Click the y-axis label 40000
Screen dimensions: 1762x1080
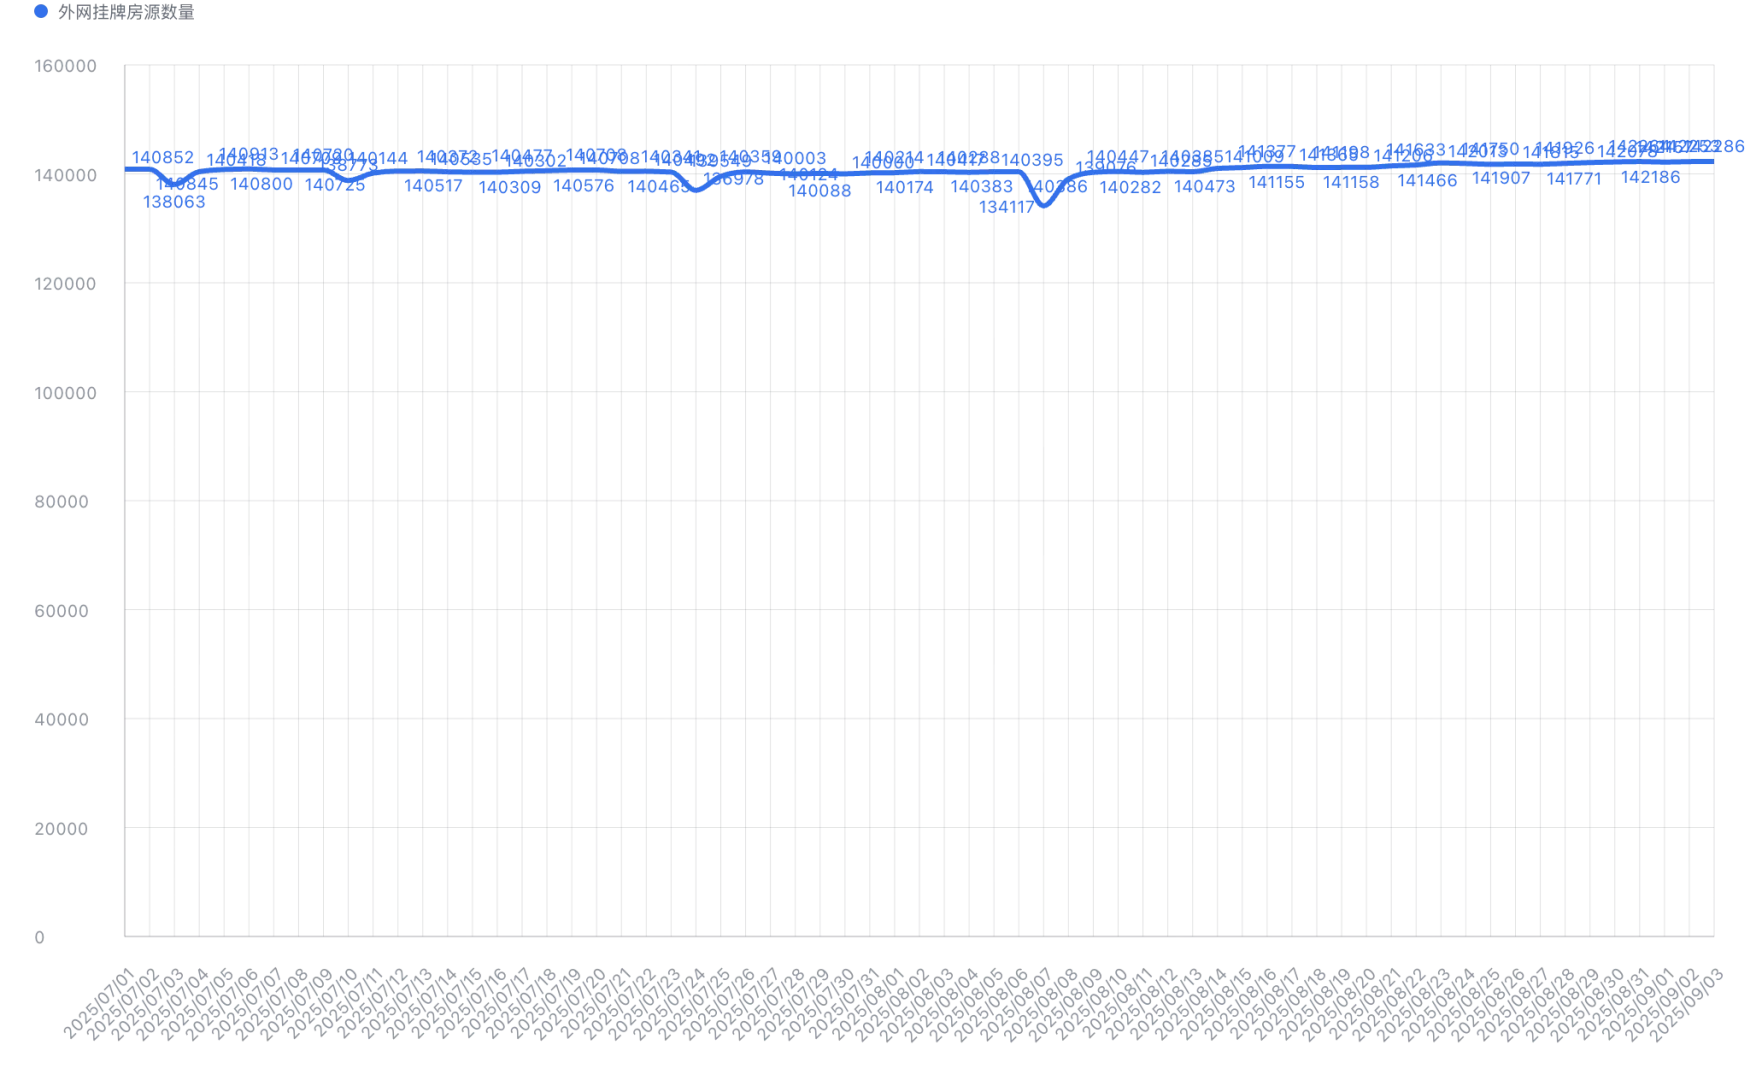point(61,719)
